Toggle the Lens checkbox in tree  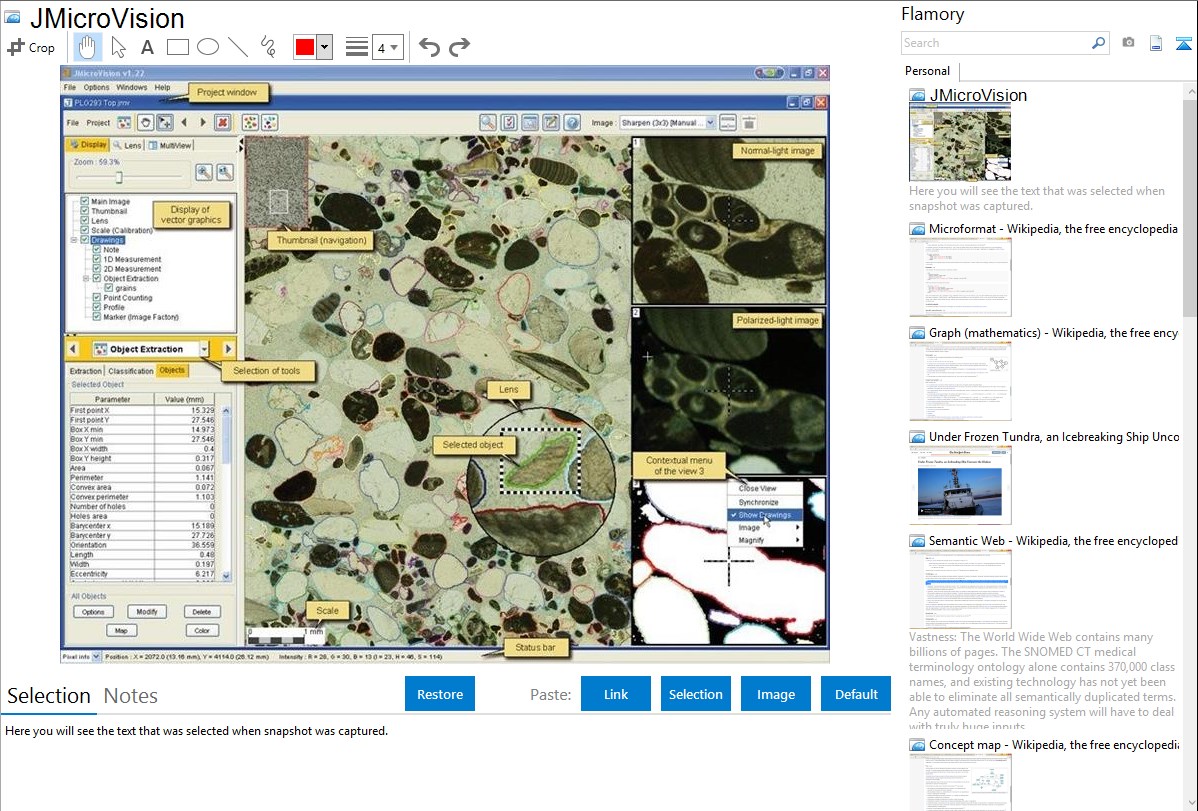[x=85, y=220]
